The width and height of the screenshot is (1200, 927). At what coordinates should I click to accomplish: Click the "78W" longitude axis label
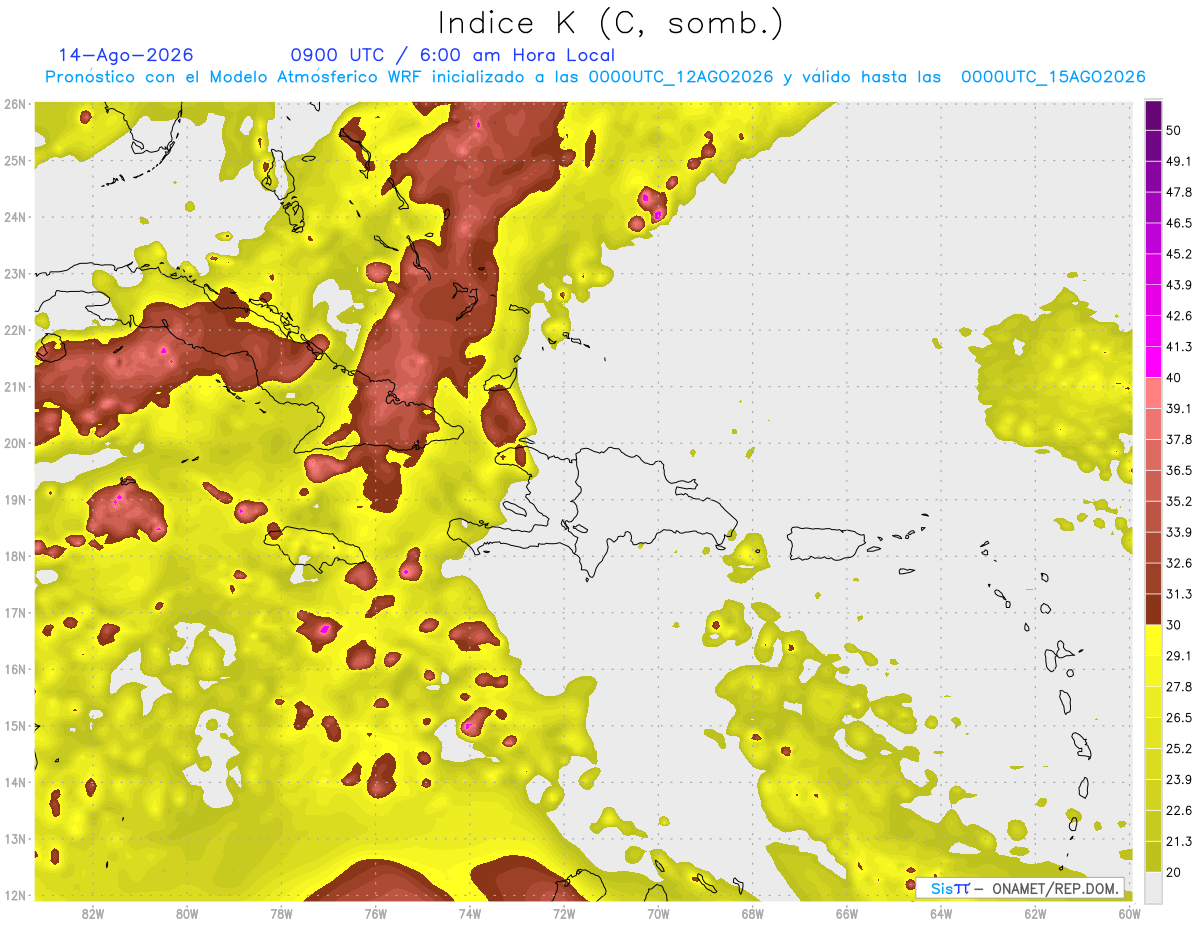(x=281, y=914)
